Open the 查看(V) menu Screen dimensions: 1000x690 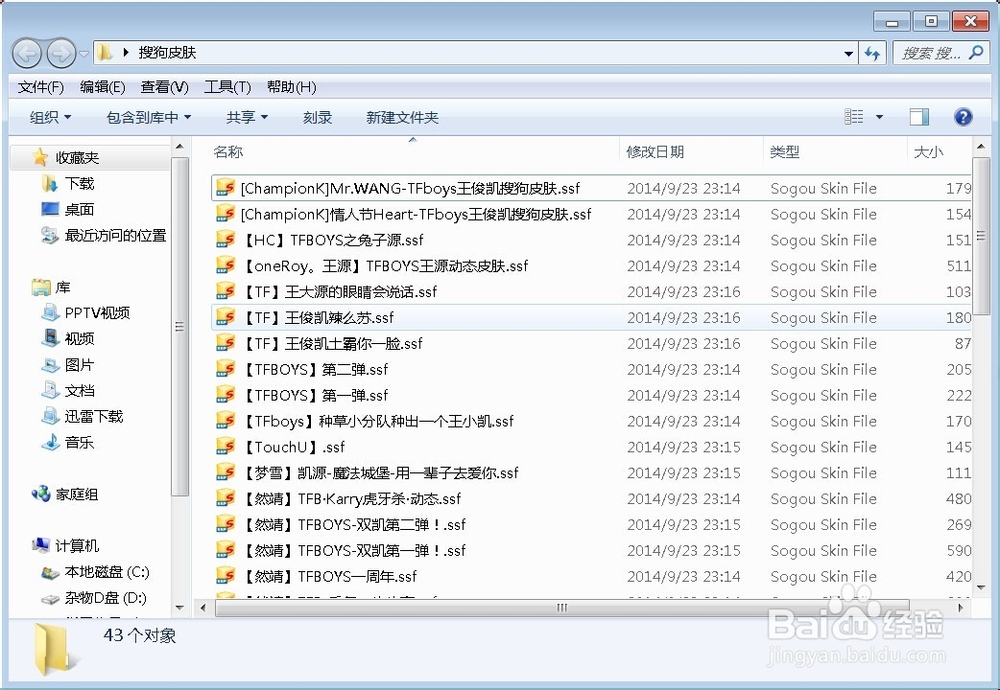click(x=164, y=87)
